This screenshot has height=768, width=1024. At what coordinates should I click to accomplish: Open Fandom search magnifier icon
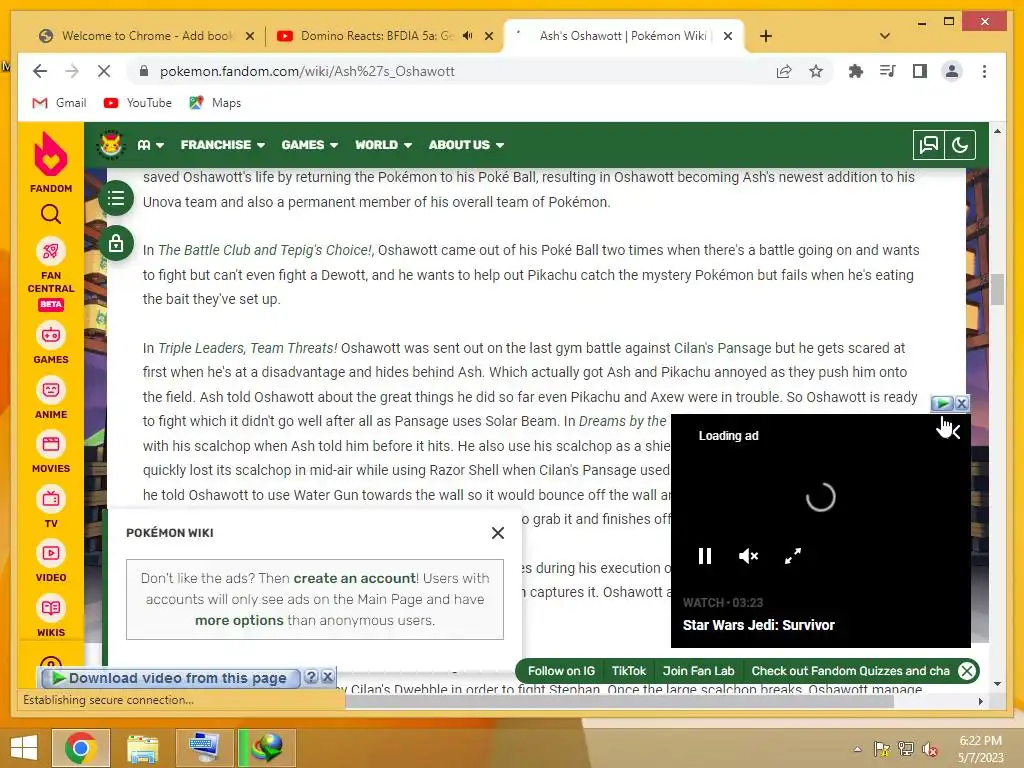[x=50, y=214]
